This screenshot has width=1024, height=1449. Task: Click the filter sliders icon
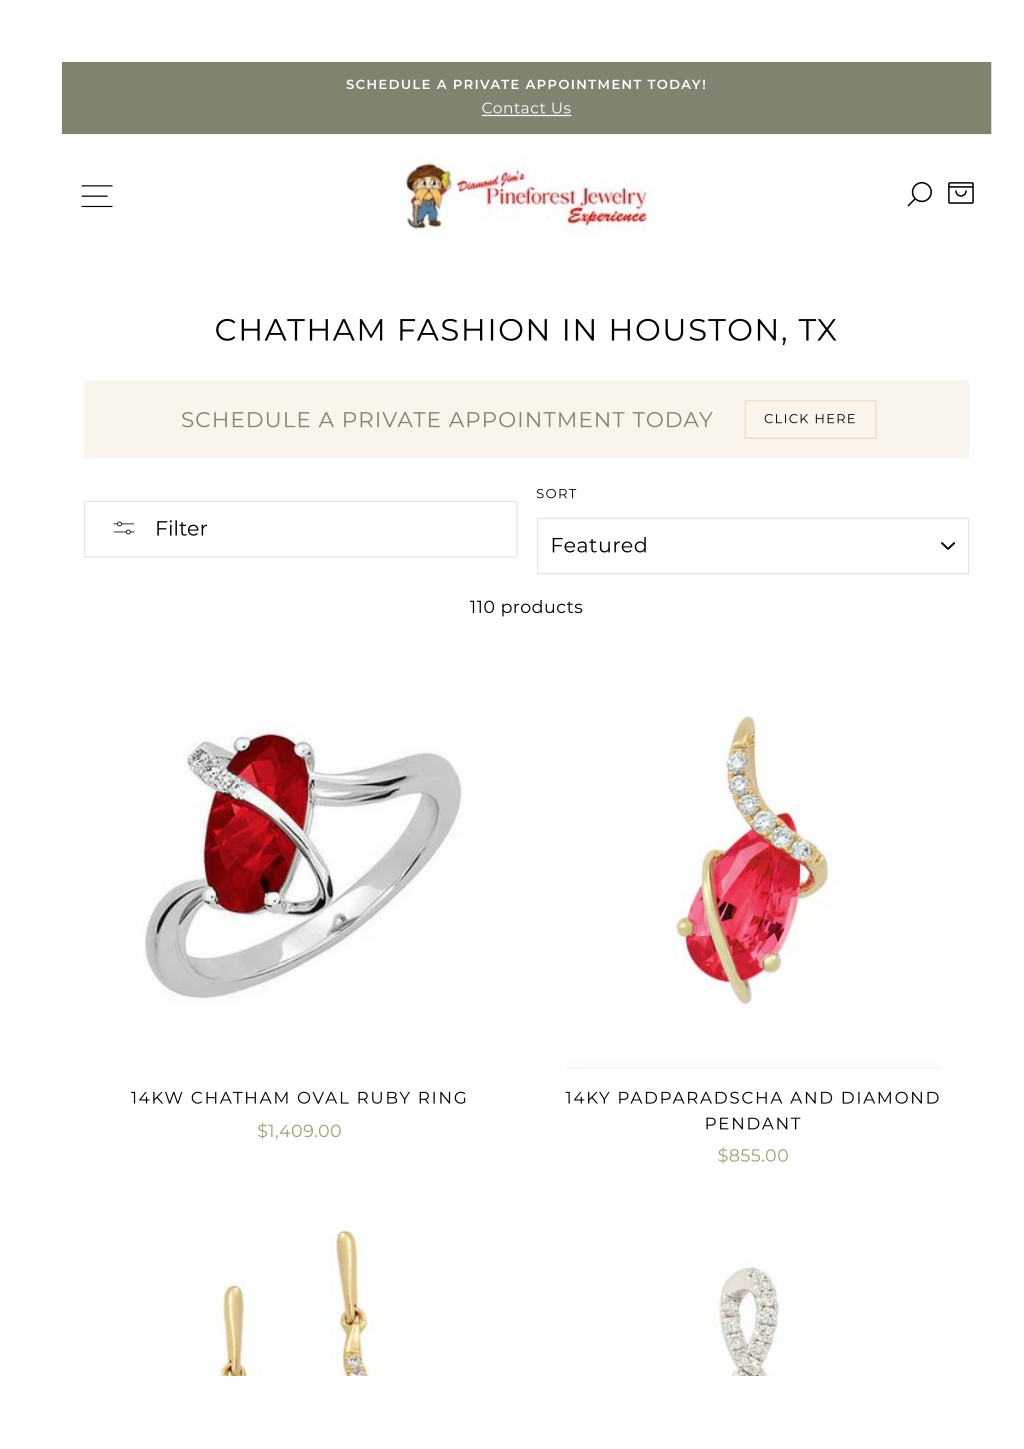point(124,528)
